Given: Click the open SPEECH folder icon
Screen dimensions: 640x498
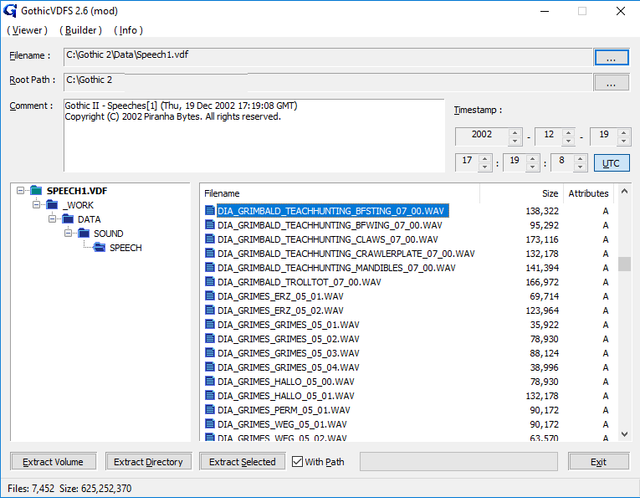Looking at the screenshot, I should 100,247.
